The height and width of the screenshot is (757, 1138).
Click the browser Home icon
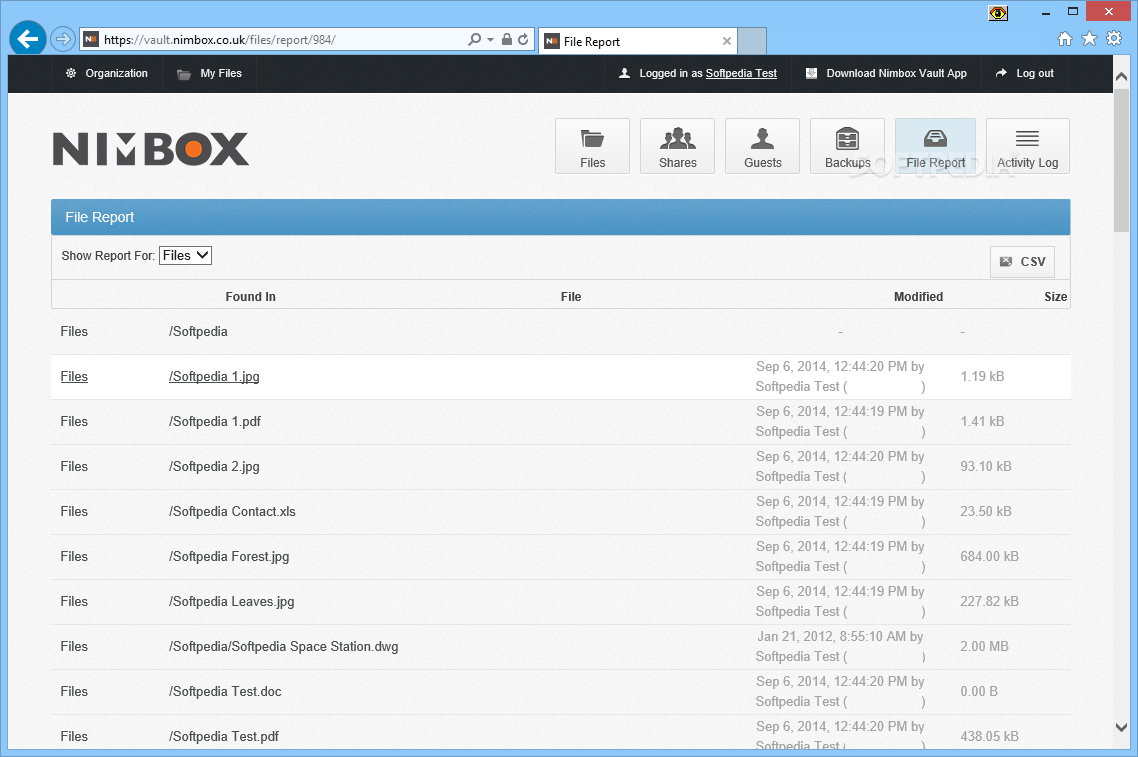point(1065,39)
